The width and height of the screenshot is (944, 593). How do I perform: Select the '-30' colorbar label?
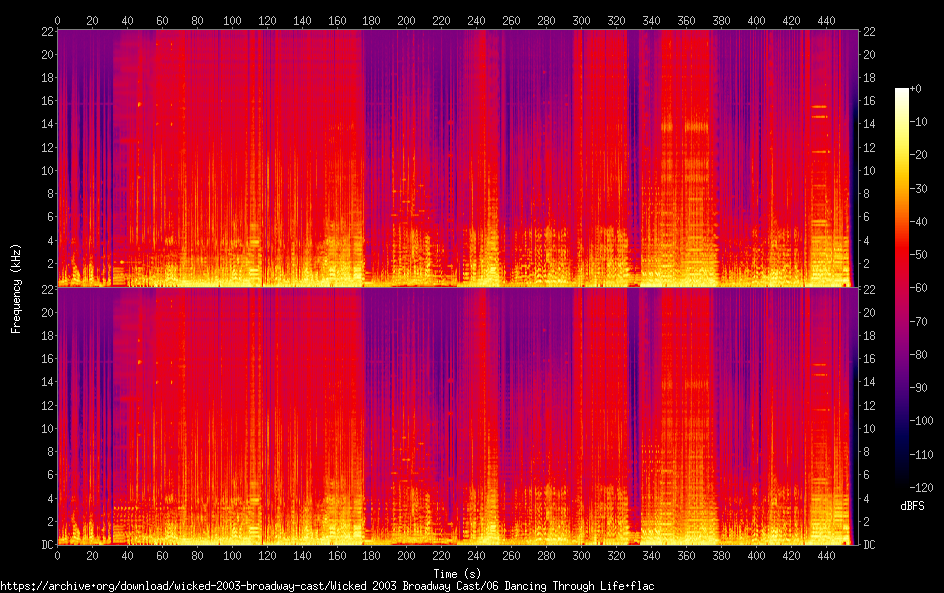point(918,188)
